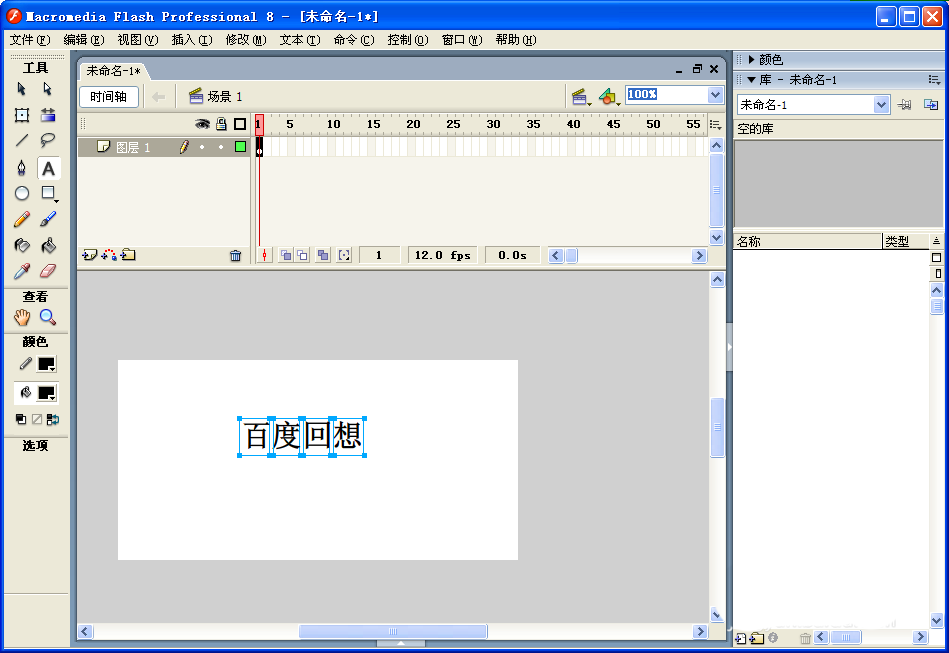The image size is (949, 653).
Task: Select the Eyedropper tool
Action: point(22,271)
